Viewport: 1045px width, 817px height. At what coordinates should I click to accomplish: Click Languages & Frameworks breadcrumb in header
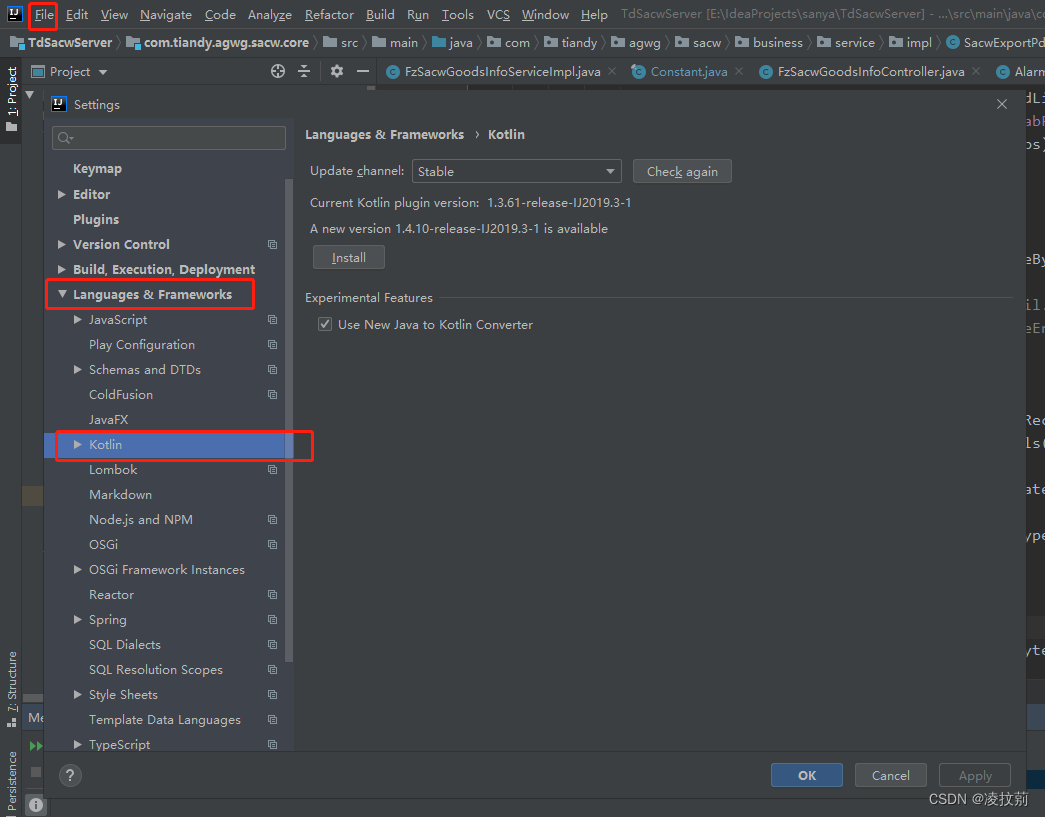click(385, 135)
